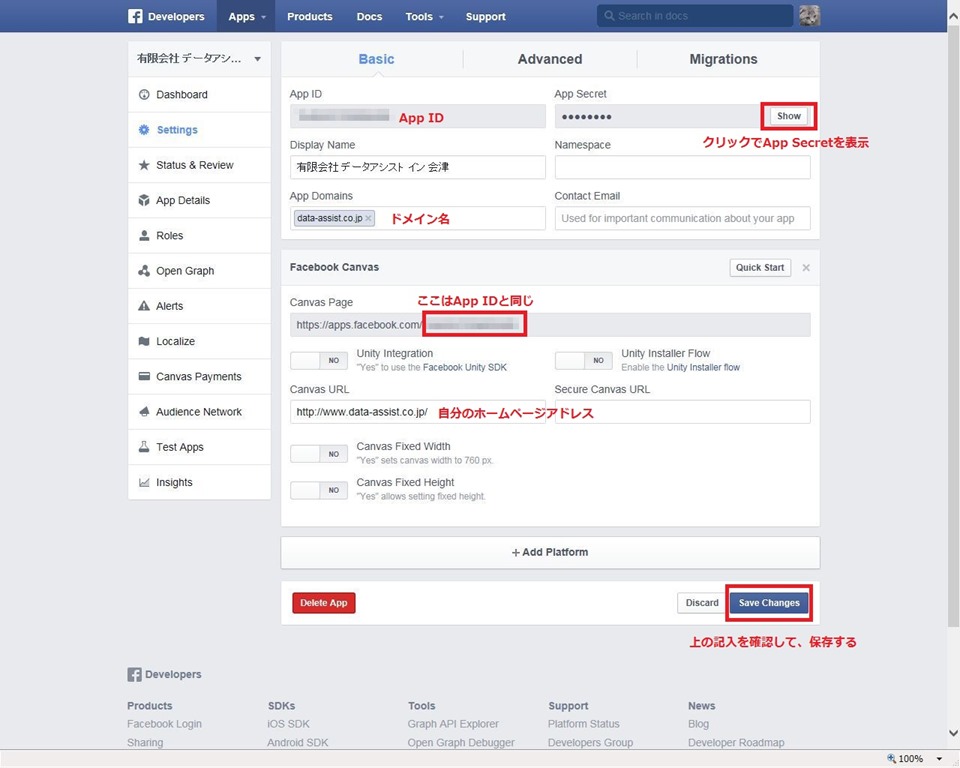This screenshot has width=960, height=768.
Task: Open the iOS SDK footer link
Action: [x=288, y=724]
